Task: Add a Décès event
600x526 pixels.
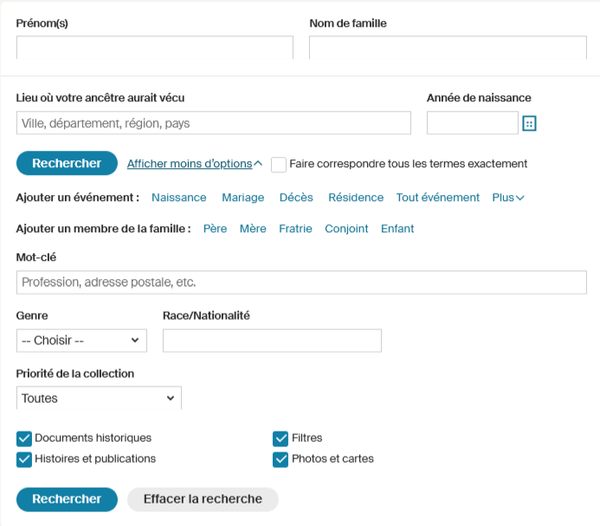Action: point(297,198)
